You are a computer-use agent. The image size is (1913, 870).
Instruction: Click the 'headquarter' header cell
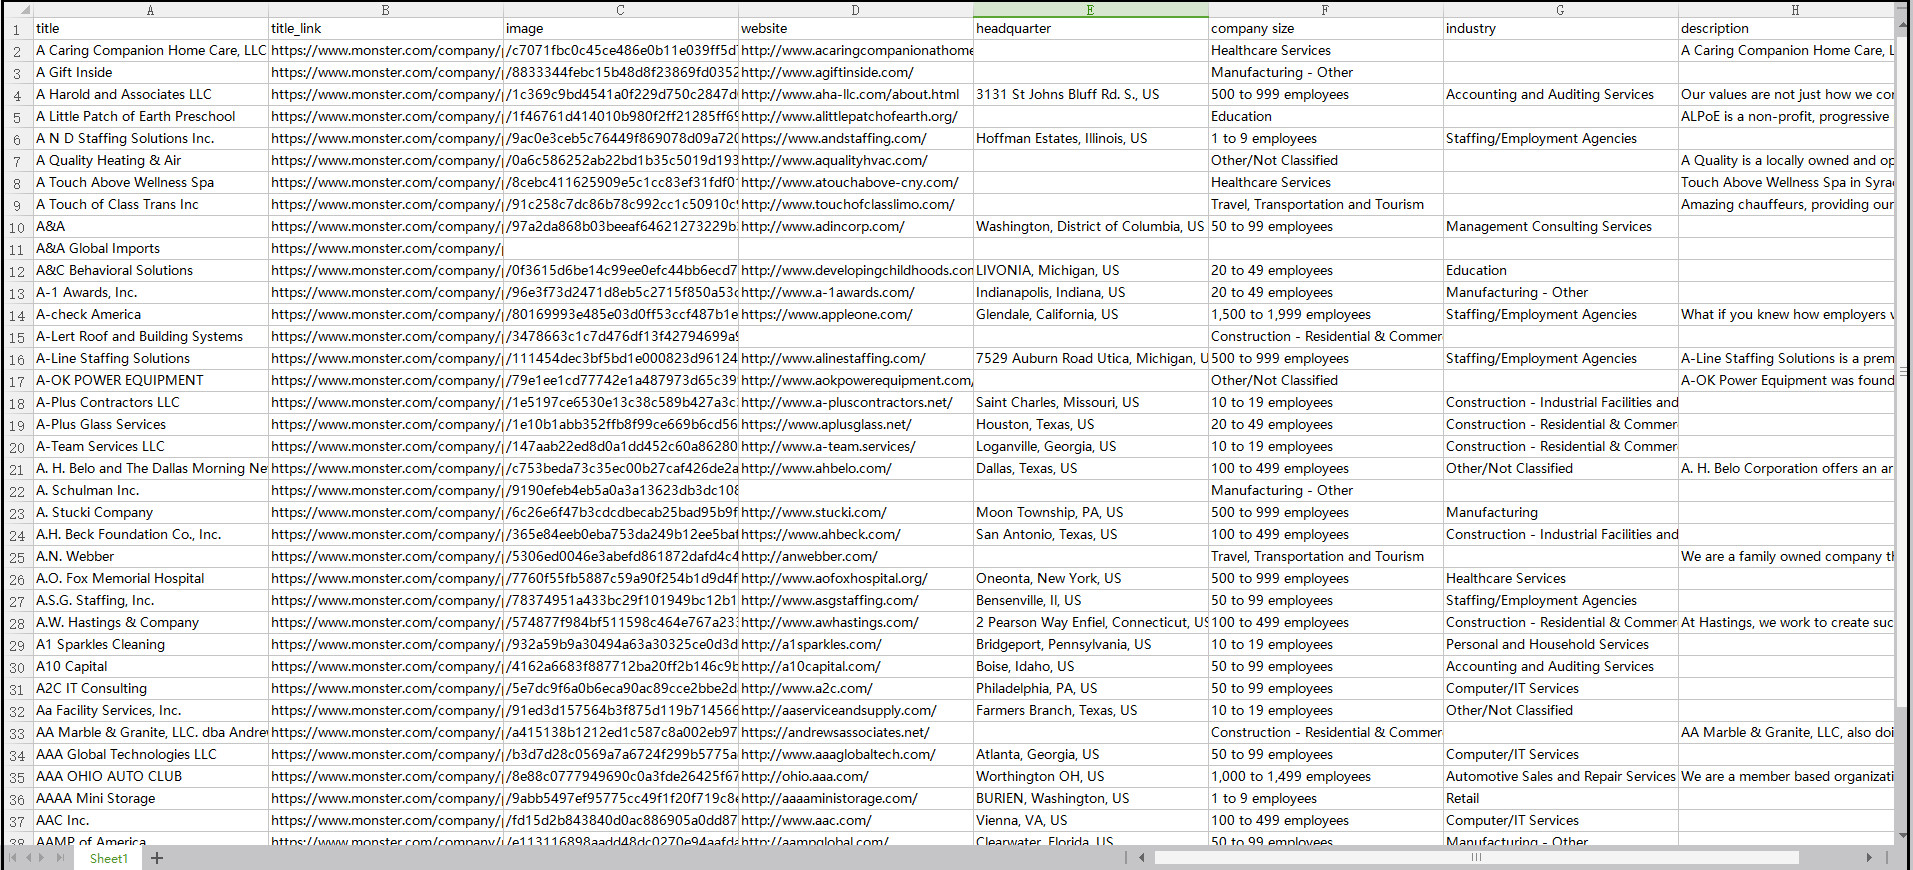point(1090,29)
